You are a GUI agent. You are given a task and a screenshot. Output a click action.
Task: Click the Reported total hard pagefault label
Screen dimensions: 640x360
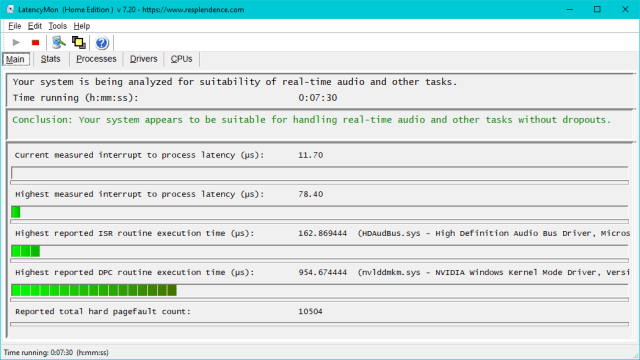pos(103,312)
